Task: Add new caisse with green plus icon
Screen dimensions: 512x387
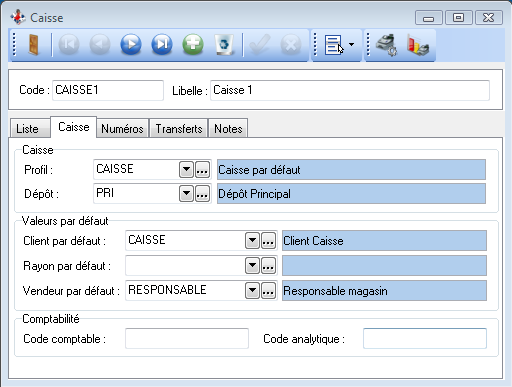Action: pyautogui.click(x=193, y=44)
